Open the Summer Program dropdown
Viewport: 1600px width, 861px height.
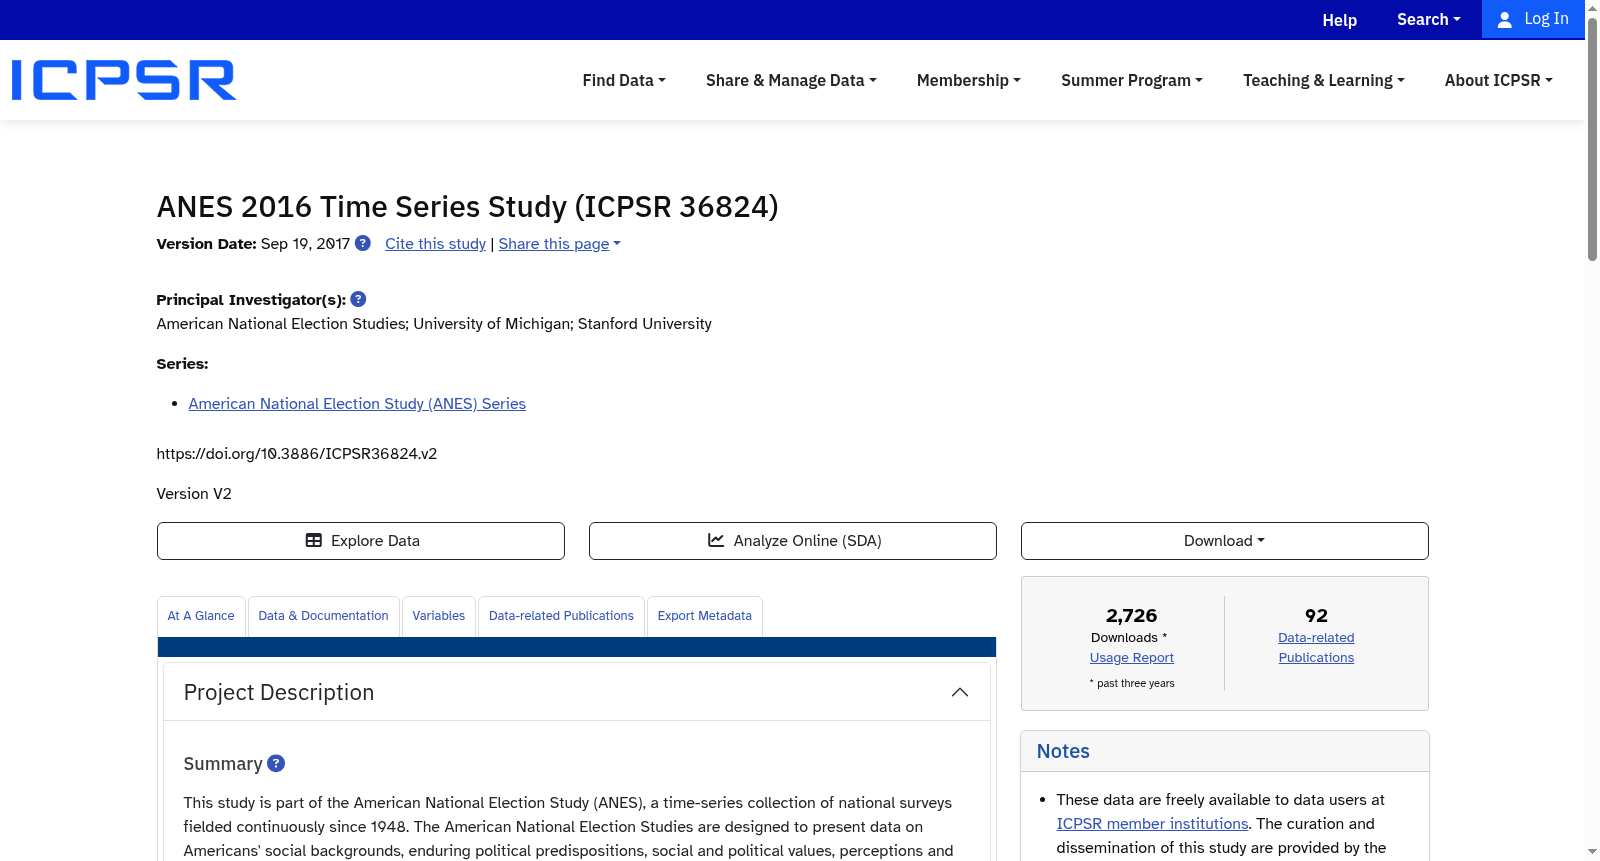tap(1132, 80)
